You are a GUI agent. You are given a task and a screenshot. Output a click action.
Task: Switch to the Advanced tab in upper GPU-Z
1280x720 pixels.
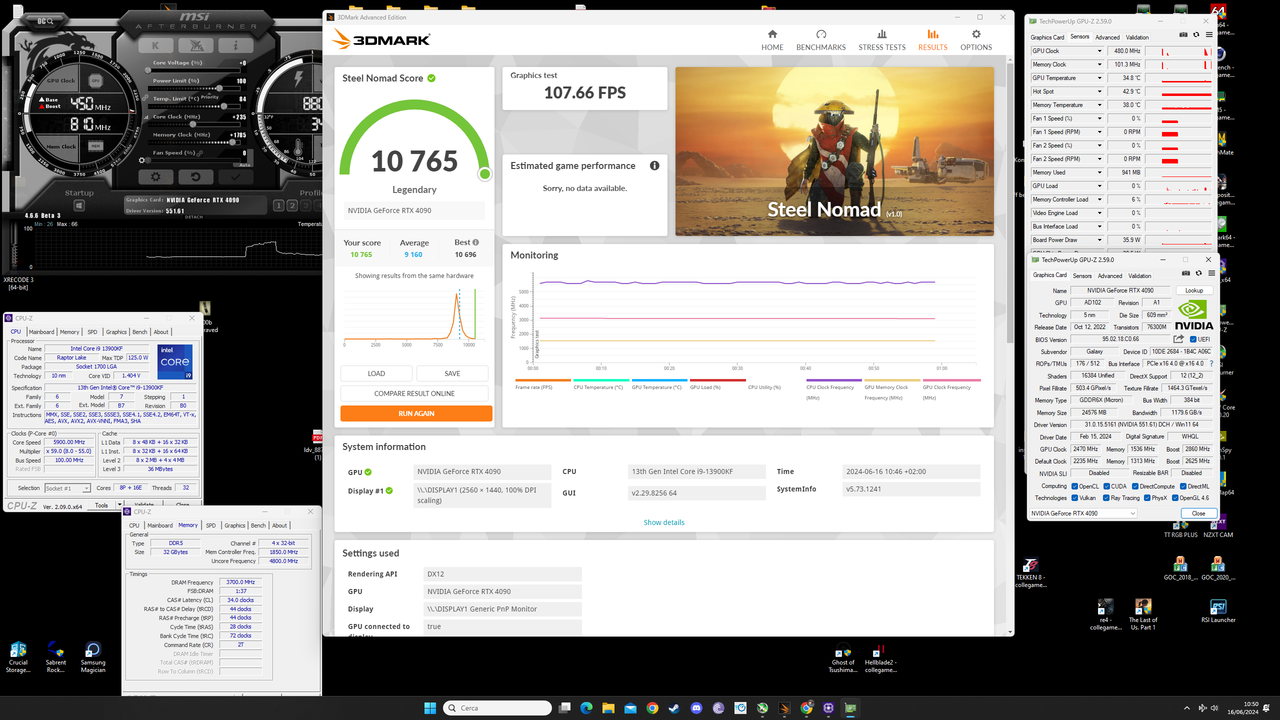[1107, 37]
